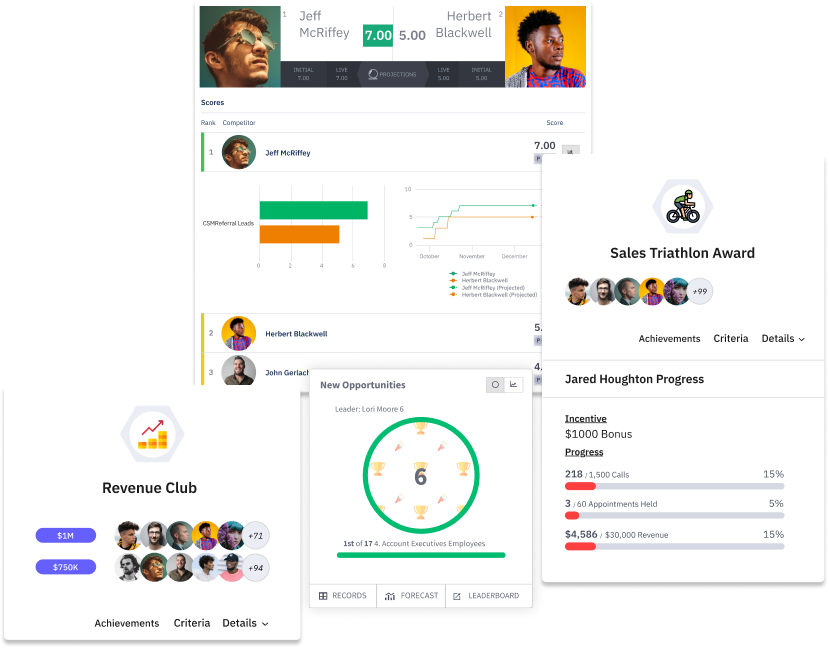Open the Leaderboard external link
Image resolution: width=829 pixels, height=648 pixels.
[489, 596]
